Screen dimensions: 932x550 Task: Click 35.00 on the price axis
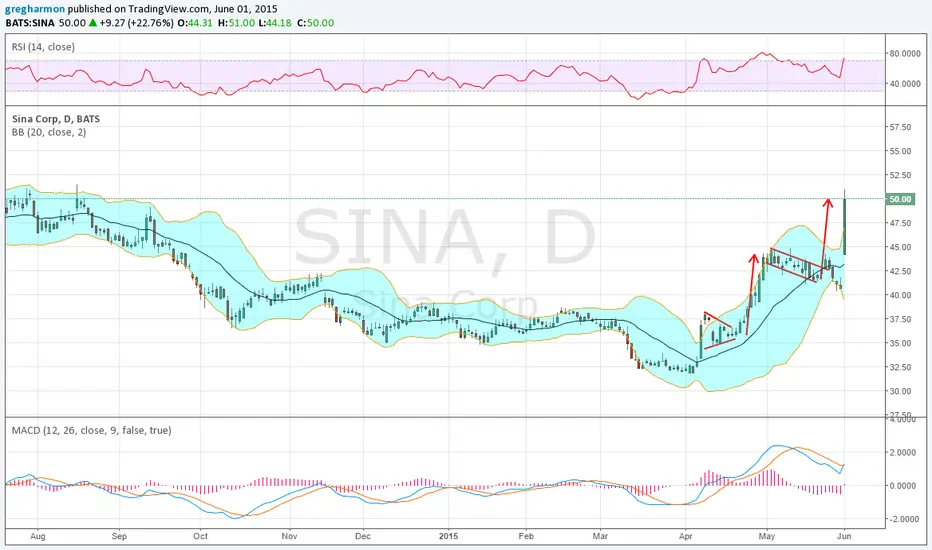900,343
